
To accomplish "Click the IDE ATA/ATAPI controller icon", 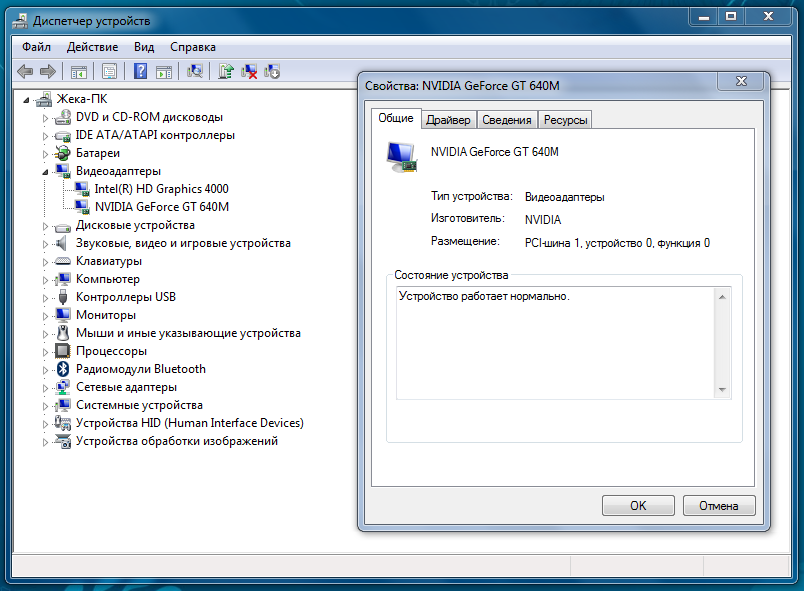I will pyautogui.click(x=63, y=135).
